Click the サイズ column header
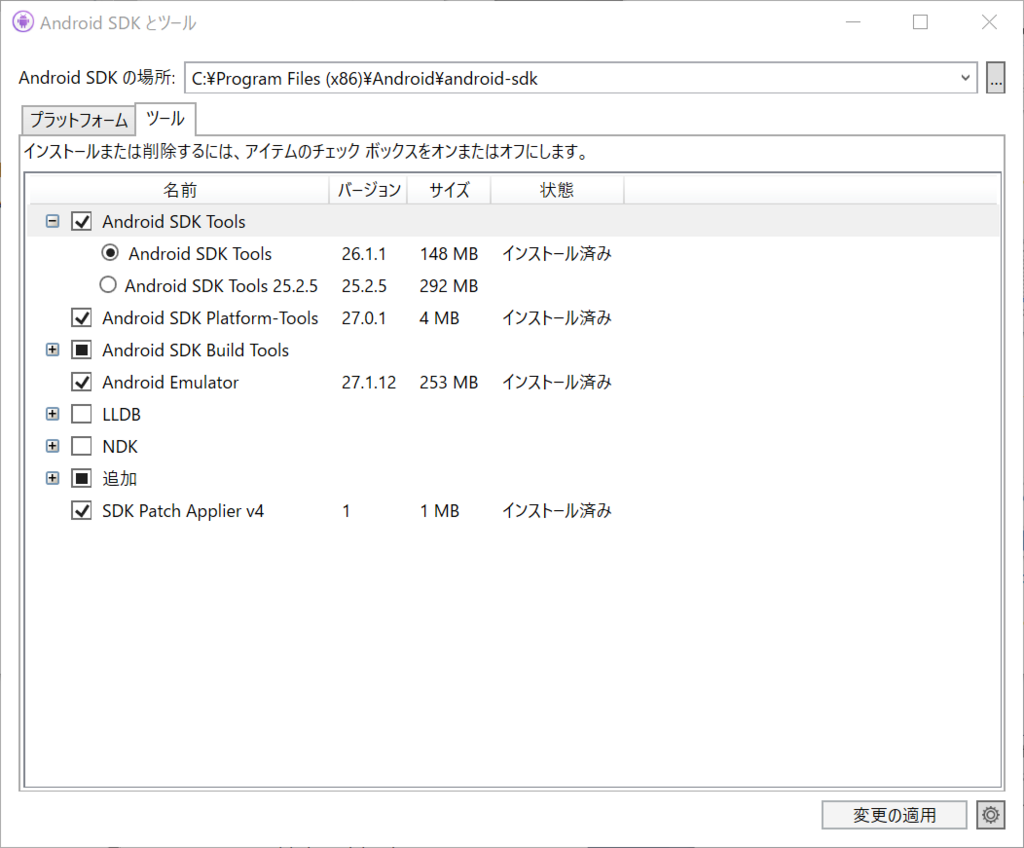 click(449, 190)
